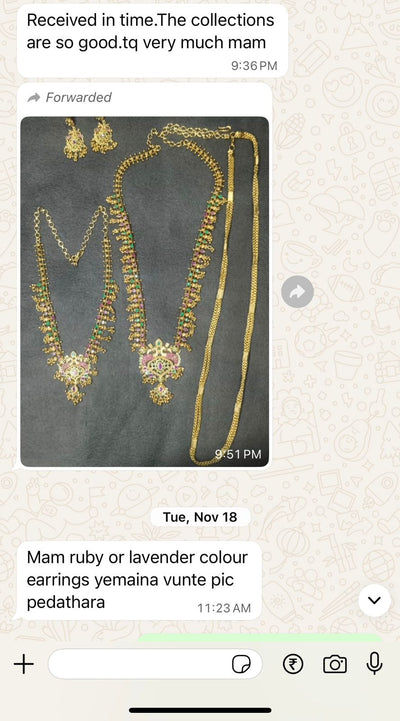This screenshot has width=400, height=721.
Task: Tap the plus attachment icon
Action: coord(23,664)
